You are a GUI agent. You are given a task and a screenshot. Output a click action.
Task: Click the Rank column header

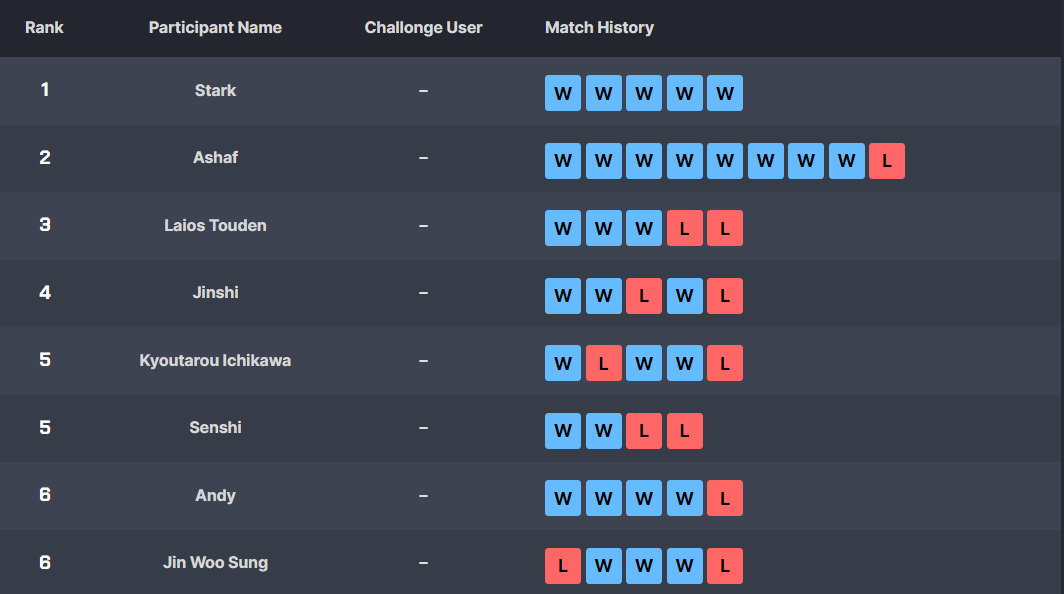click(44, 27)
